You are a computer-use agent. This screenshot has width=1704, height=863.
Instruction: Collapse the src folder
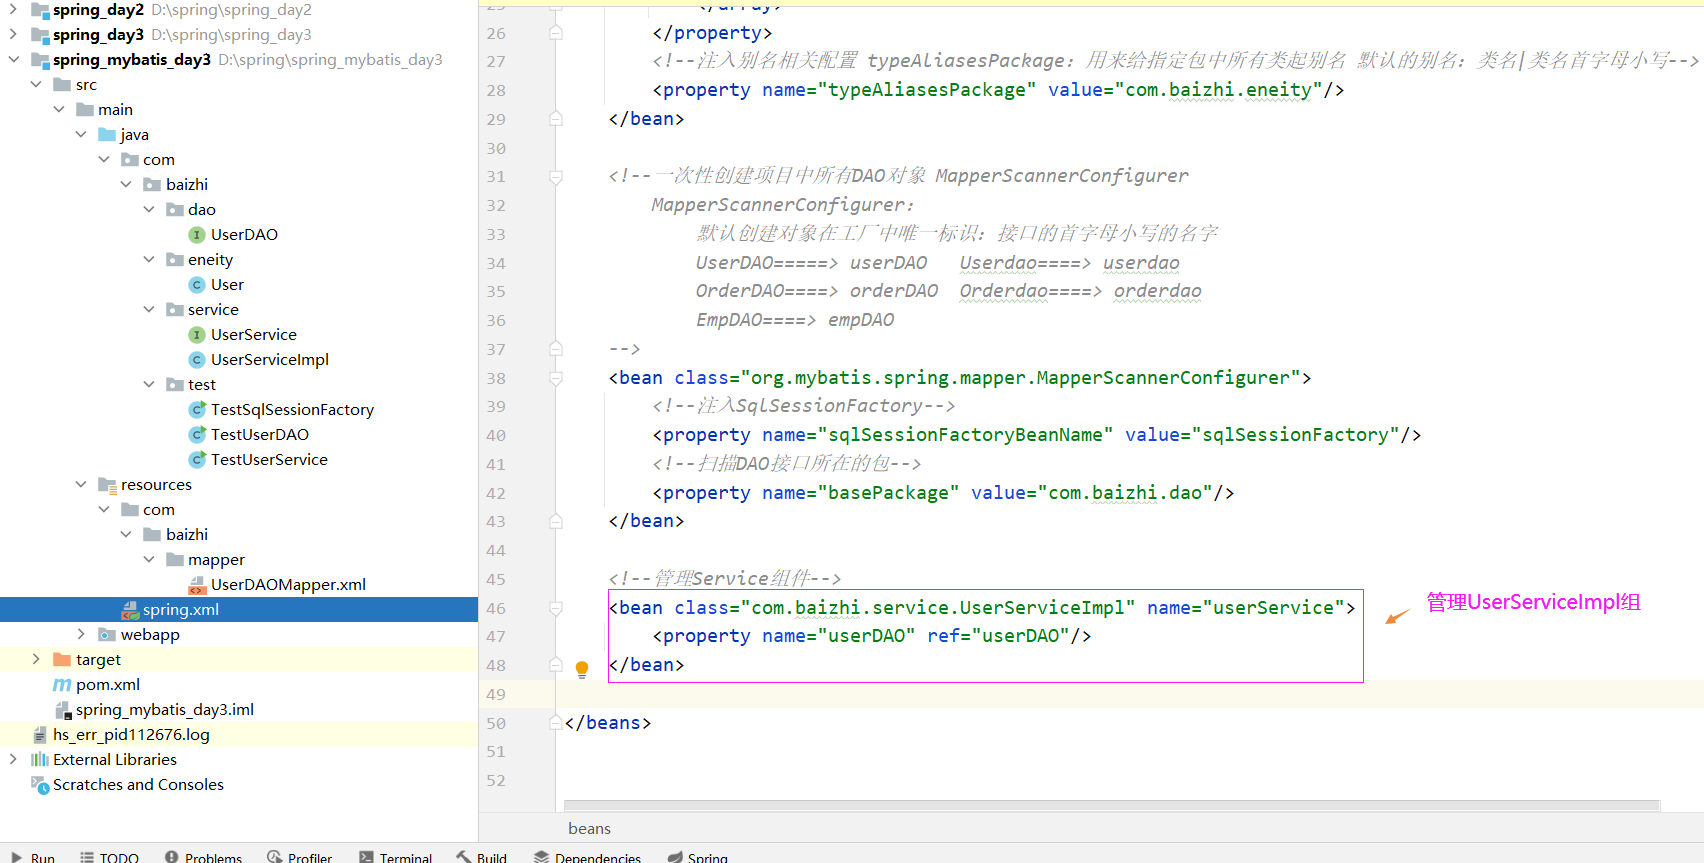(x=36, y=85)
